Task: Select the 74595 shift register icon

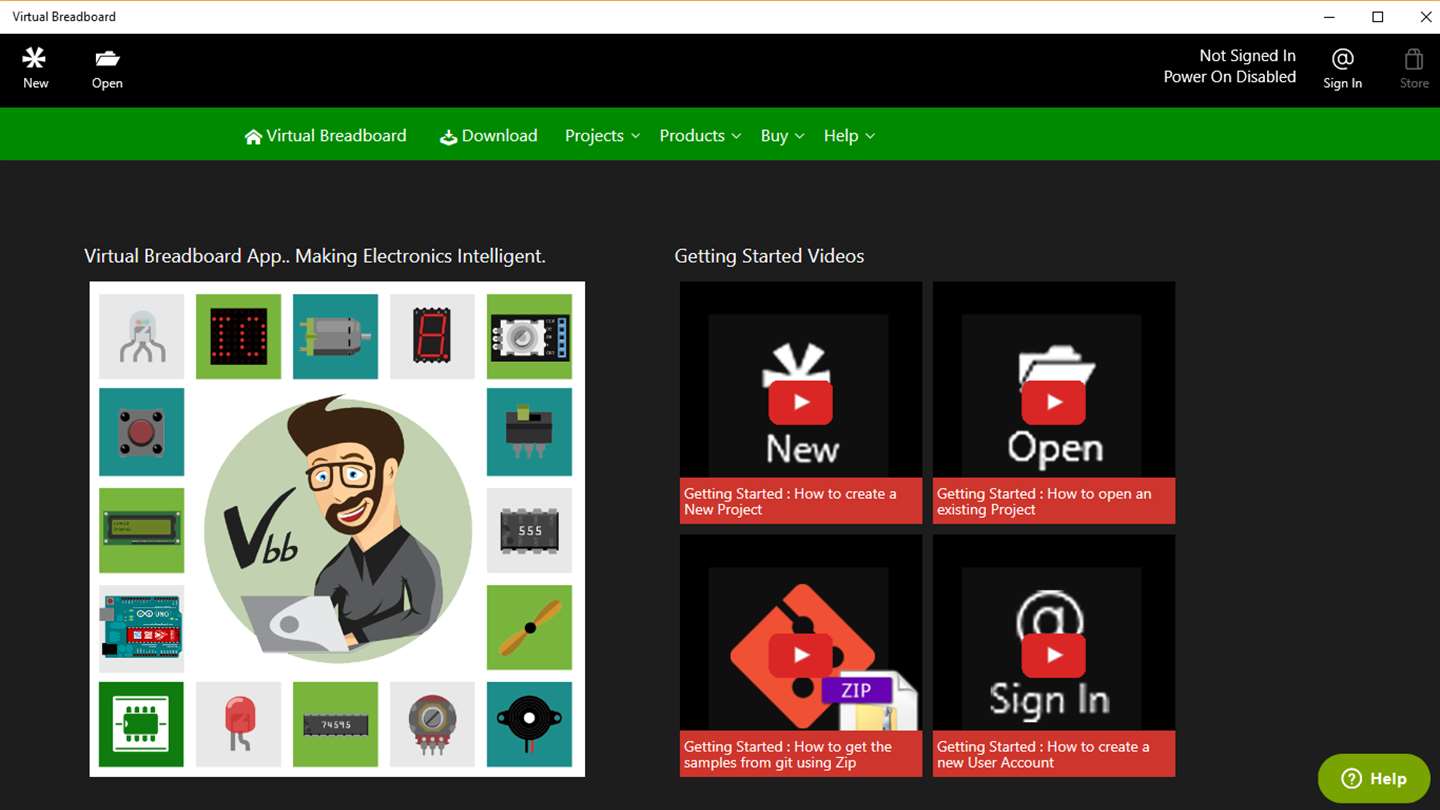Action: (335, 724)
